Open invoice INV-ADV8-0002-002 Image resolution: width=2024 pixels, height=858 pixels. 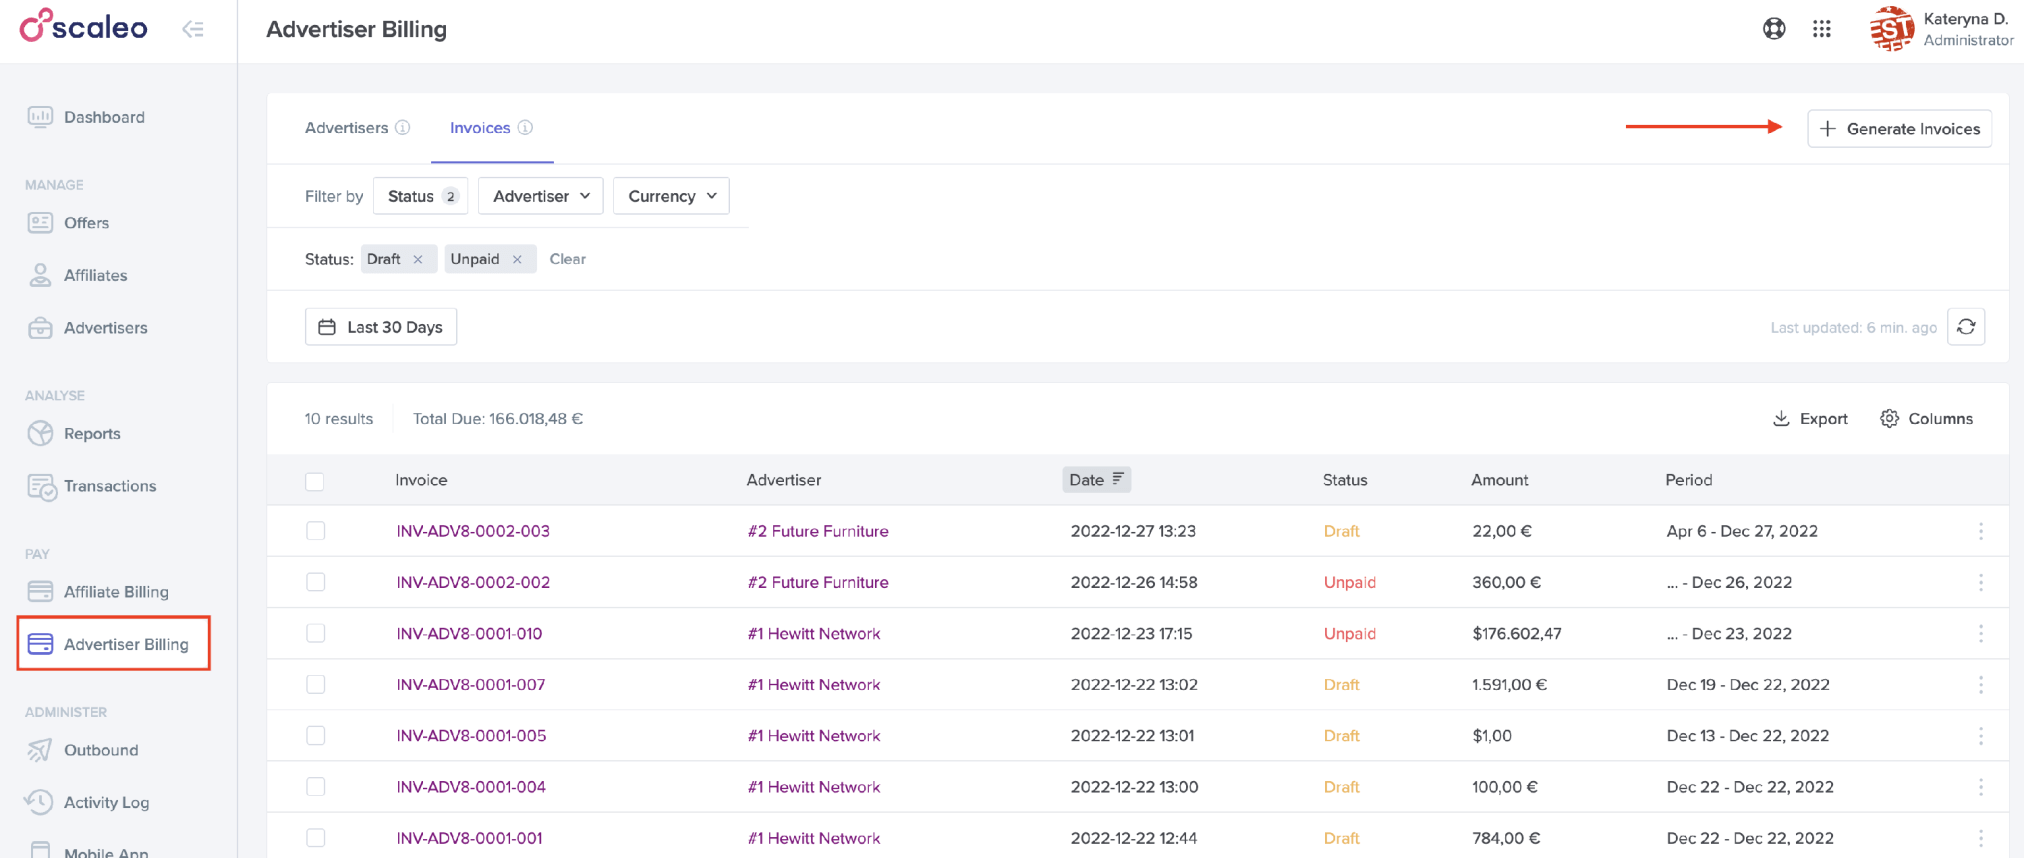473,582
